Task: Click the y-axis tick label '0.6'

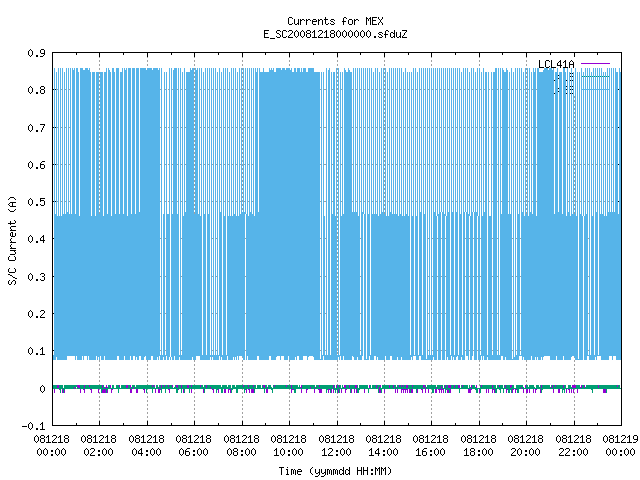Action: (x=36, y=165)
